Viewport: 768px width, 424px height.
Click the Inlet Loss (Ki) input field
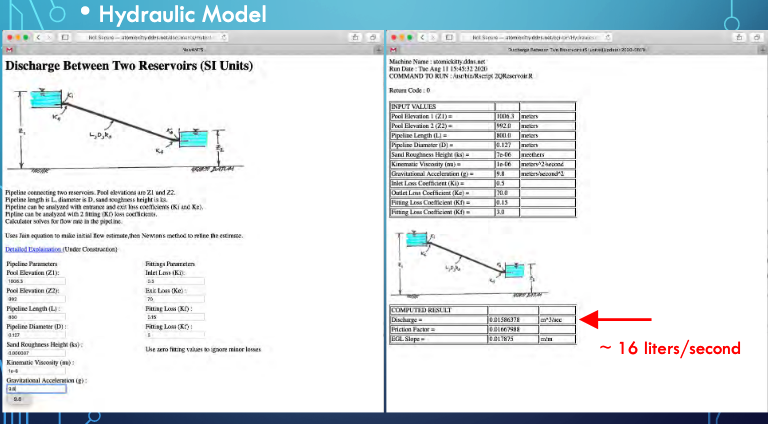(175, 281)
